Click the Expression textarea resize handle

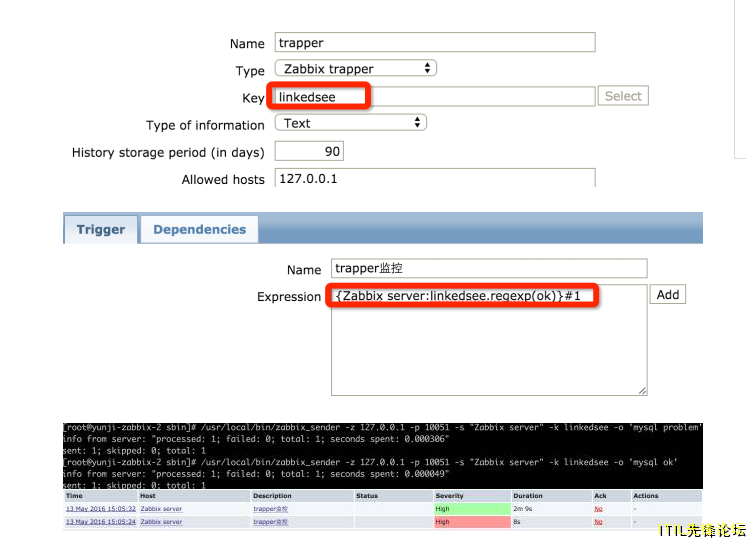pyautogui.click(x=642, y=391)
